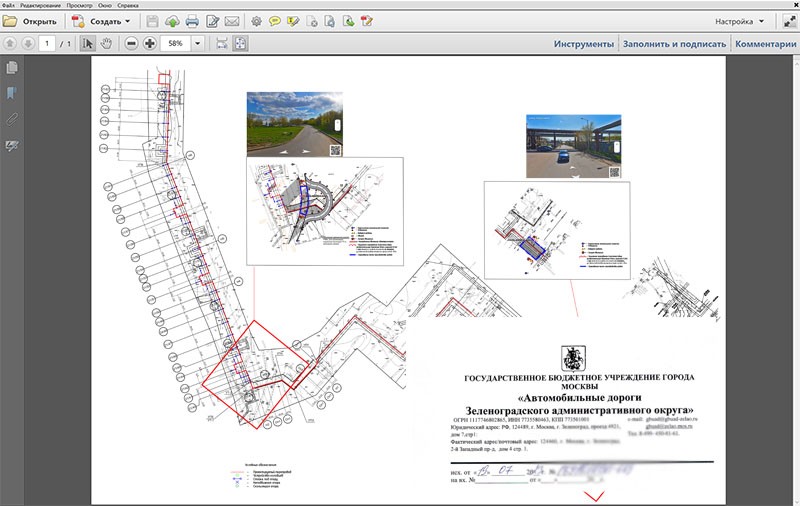Open the page thumbnails panel
This screenshot has height=506, width=800.
pyautogui.click(x=12, y=68)
